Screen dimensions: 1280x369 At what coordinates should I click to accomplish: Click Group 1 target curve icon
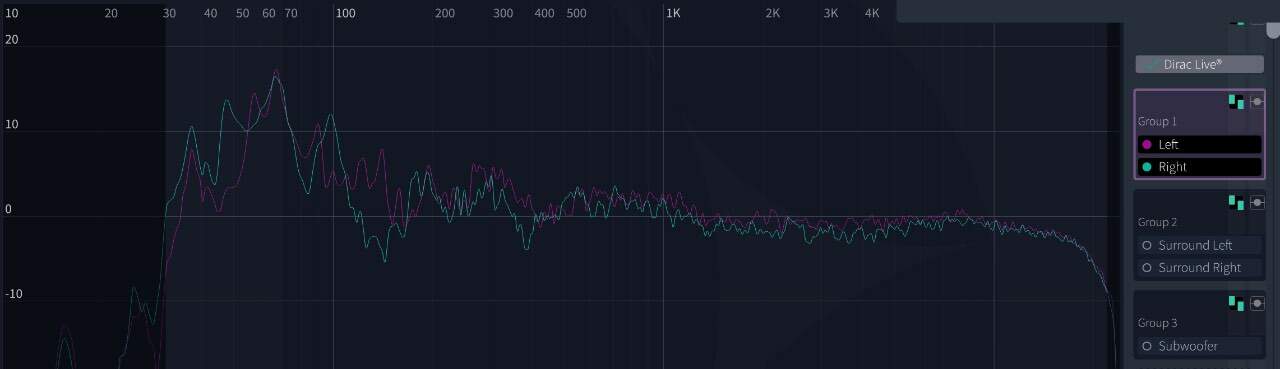pos(1257,101)
